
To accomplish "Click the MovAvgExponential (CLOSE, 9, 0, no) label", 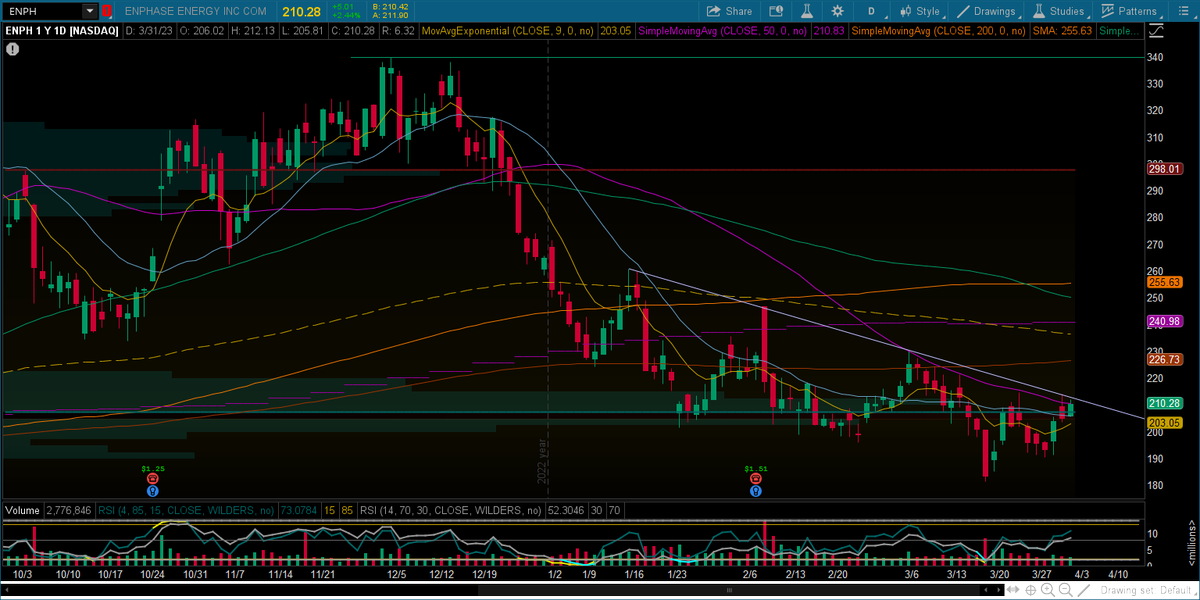I will [x=507, y=31].
